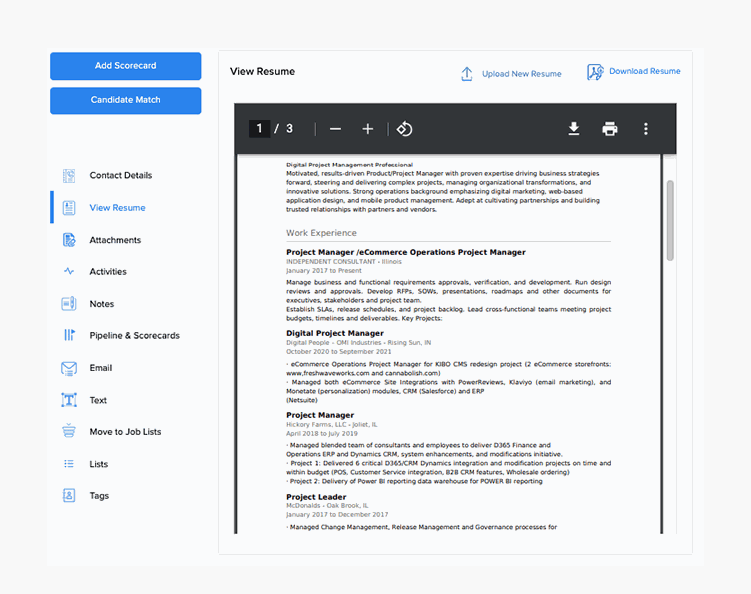Print the resume PDF
The height and width of the screenshot is (594, 751).
(x=610, y=128)
